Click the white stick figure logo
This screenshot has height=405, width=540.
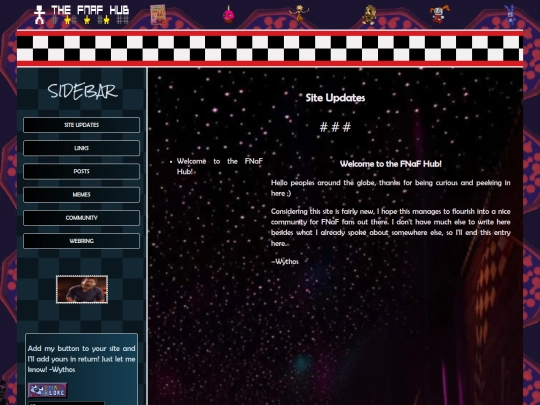click(40, 14)
